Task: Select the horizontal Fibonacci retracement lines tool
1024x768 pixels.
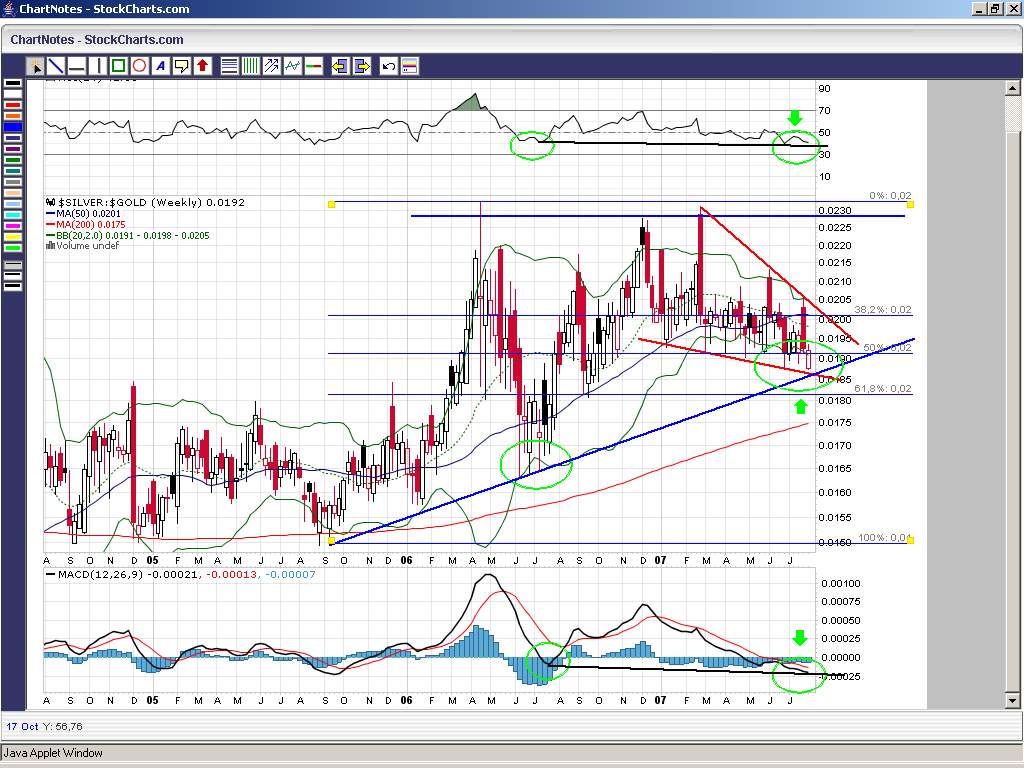Action: tap(230, 67)
